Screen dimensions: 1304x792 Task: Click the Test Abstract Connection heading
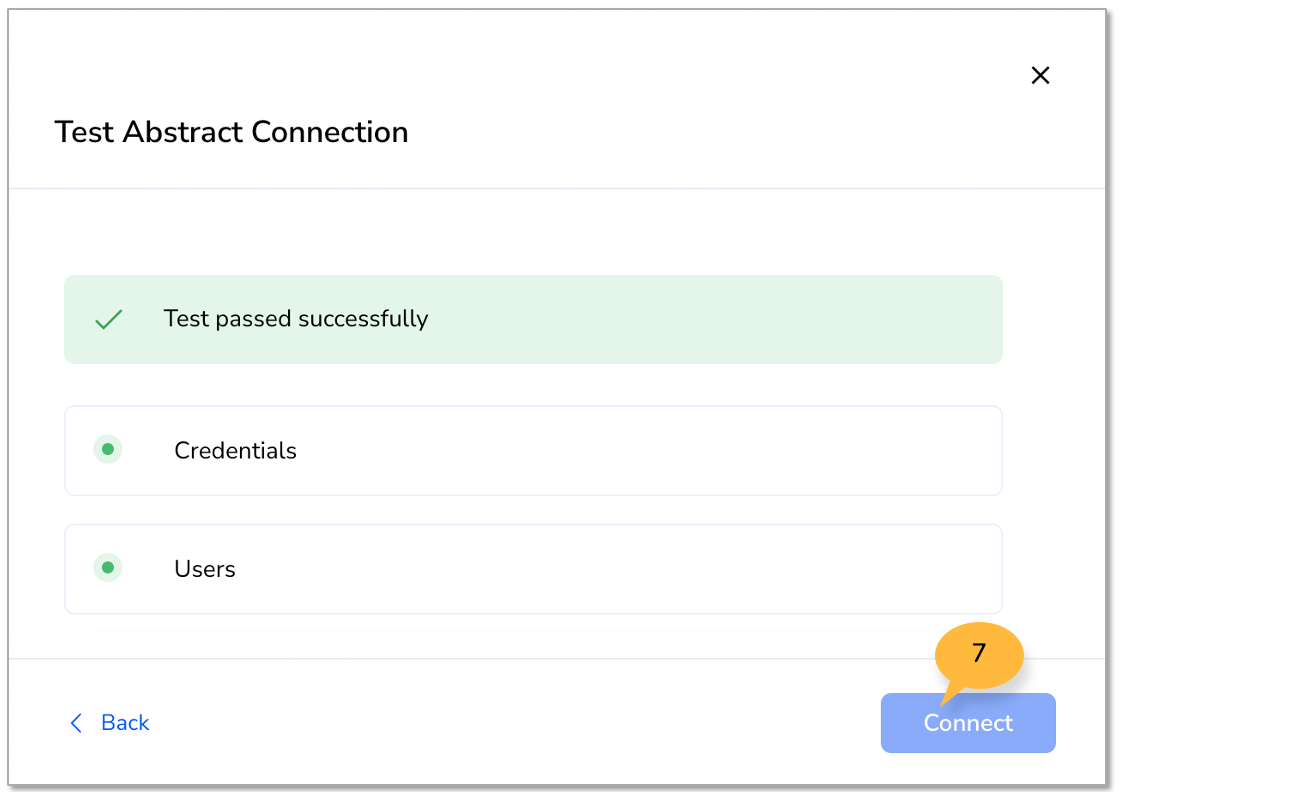[231, 132]
